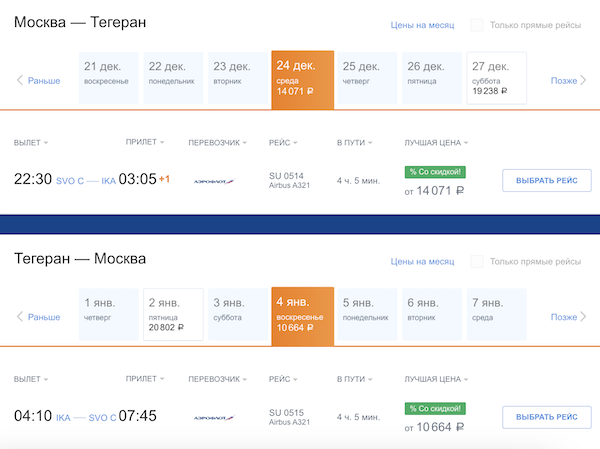Image resolution: width=600 pixels, height=449 pixels.
Task: Sort return flights by 'В пути' duration
Action: click(355, 380)
